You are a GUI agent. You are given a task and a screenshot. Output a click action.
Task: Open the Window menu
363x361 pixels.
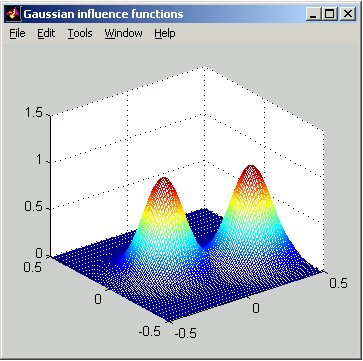tap(123, 33)
